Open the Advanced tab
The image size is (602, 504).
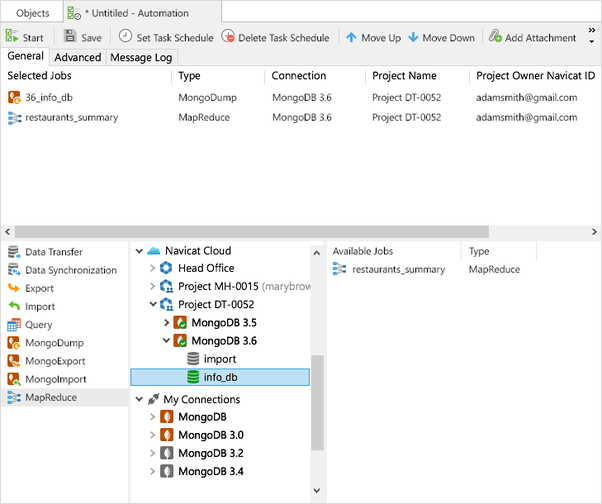click(78, 58)
